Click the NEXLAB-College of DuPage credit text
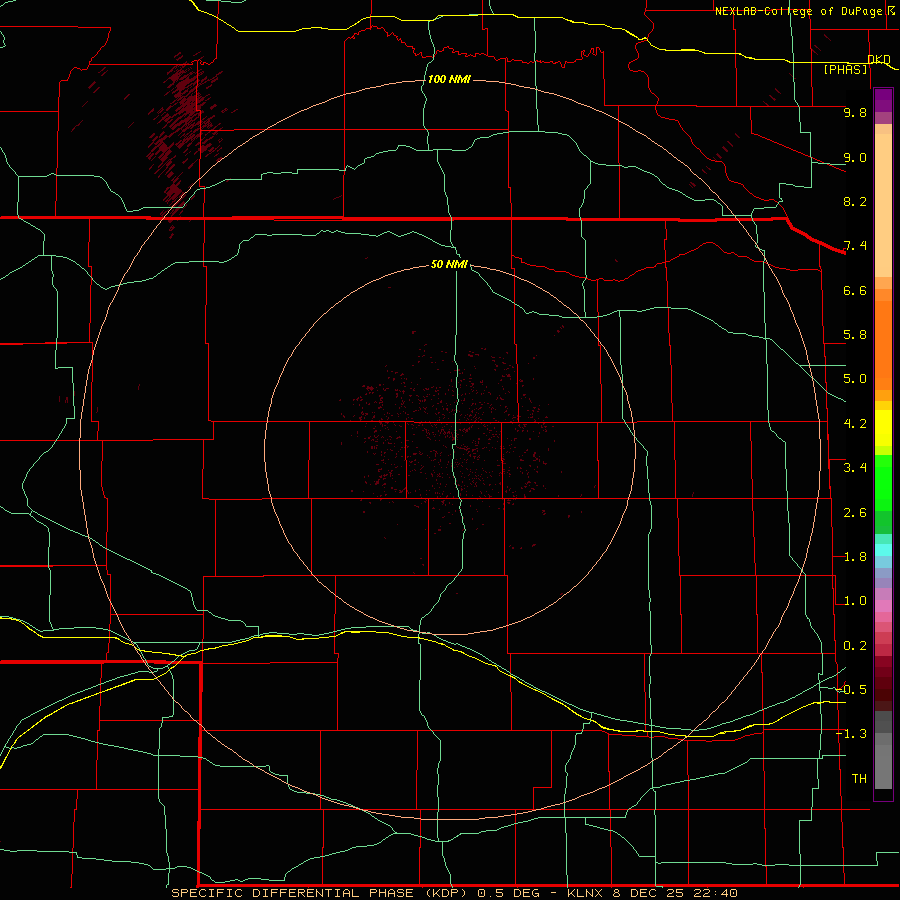Image resolution: width=900 pixels, height=900 pixels. (x=799, y=11)
